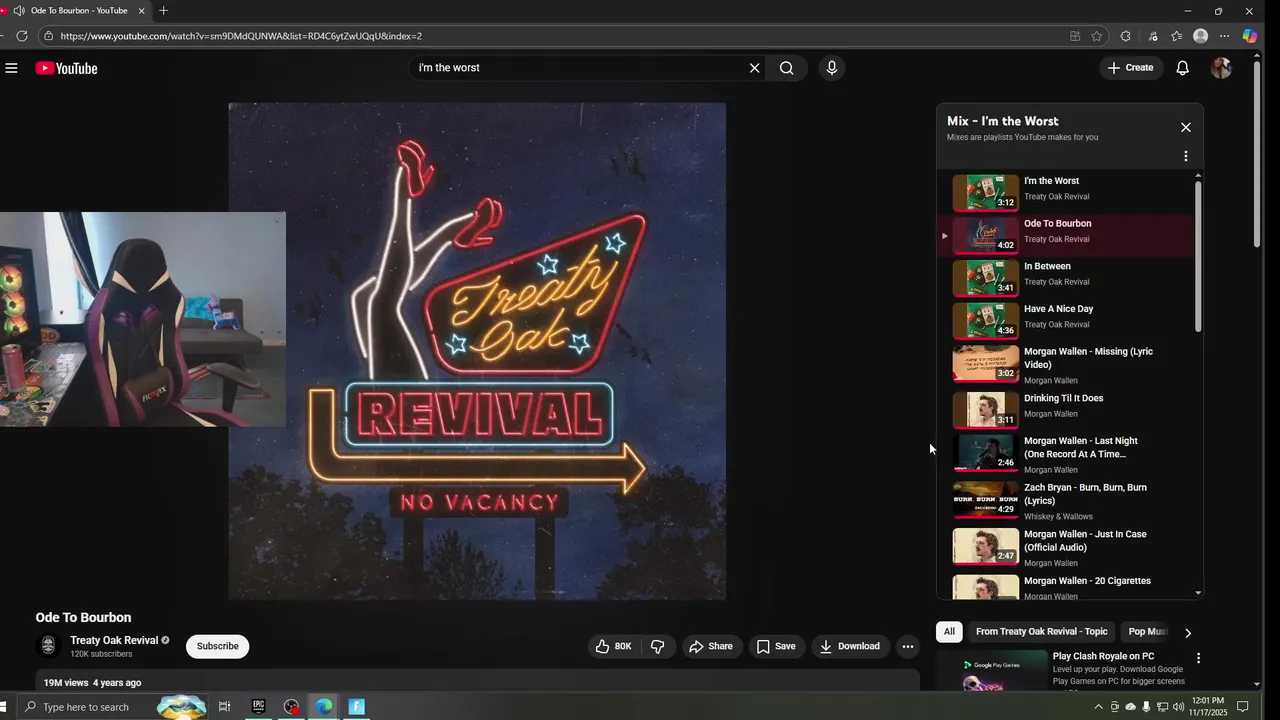Viewport: 1280px width, 720px height.
Task: Play Morgan Wallen - Just In Case
Action: point(1066,548)
